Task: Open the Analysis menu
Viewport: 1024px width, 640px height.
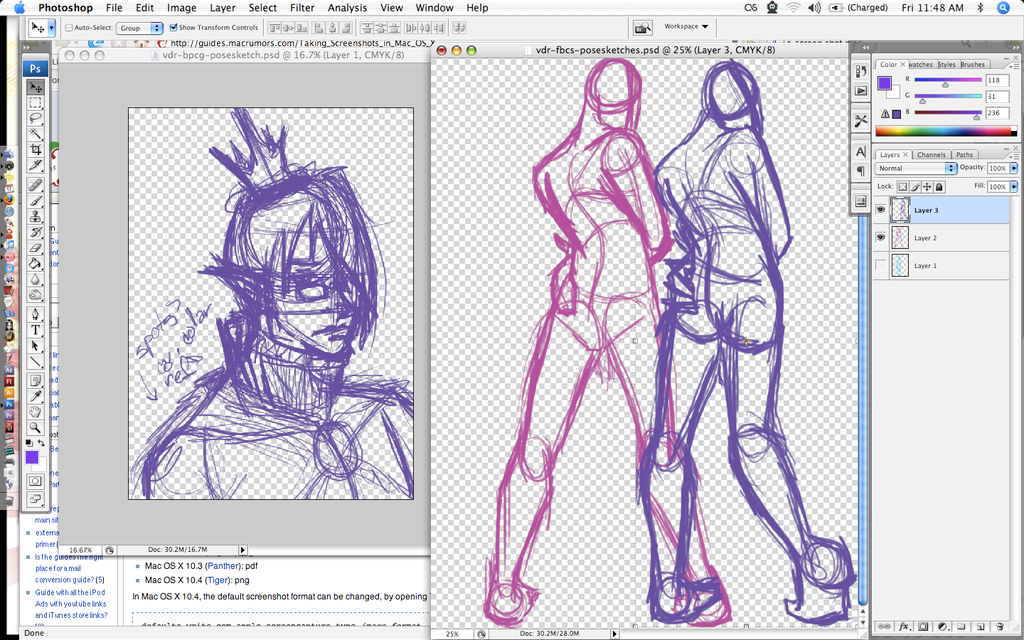Action: click(x=347, y=8)
